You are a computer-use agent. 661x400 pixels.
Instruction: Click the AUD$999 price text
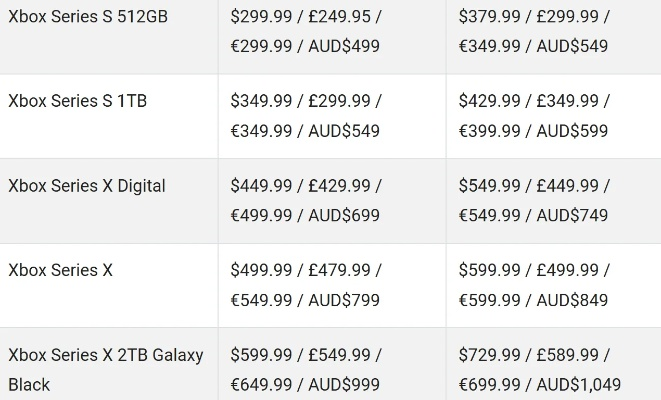[344, 385]
